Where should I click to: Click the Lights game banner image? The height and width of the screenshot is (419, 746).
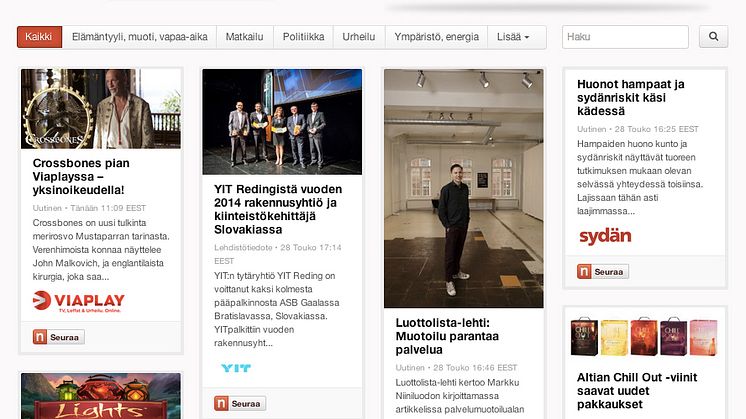pos(101,396)
